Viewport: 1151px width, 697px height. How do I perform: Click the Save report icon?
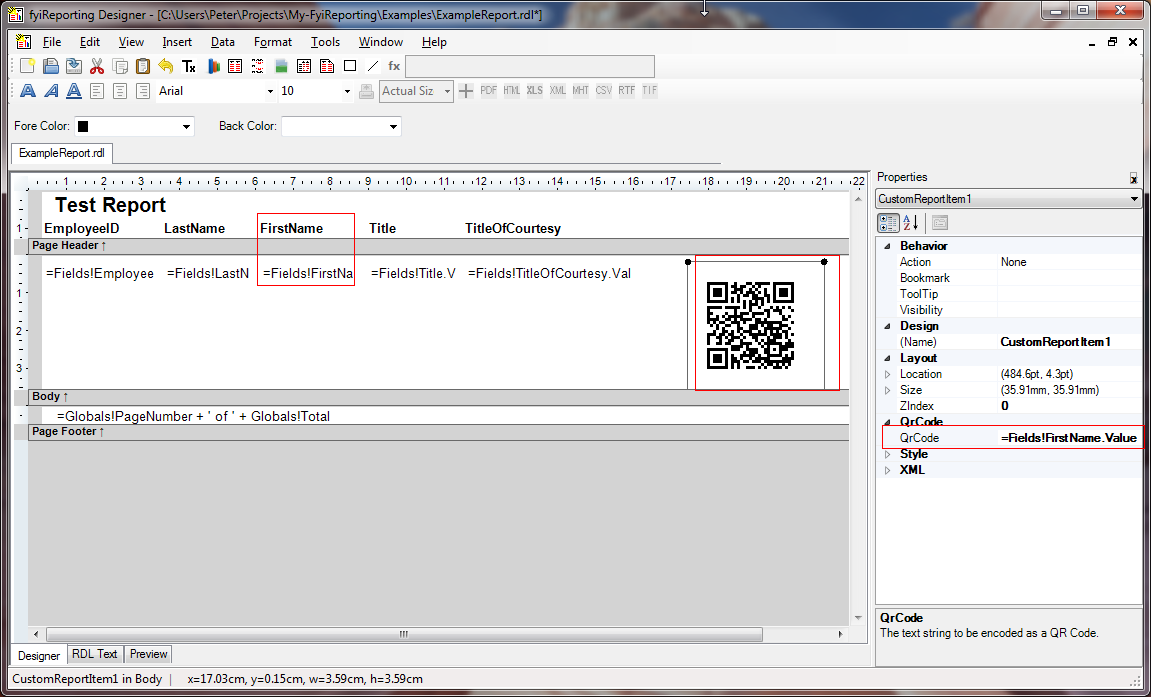(x=73, y=66)
